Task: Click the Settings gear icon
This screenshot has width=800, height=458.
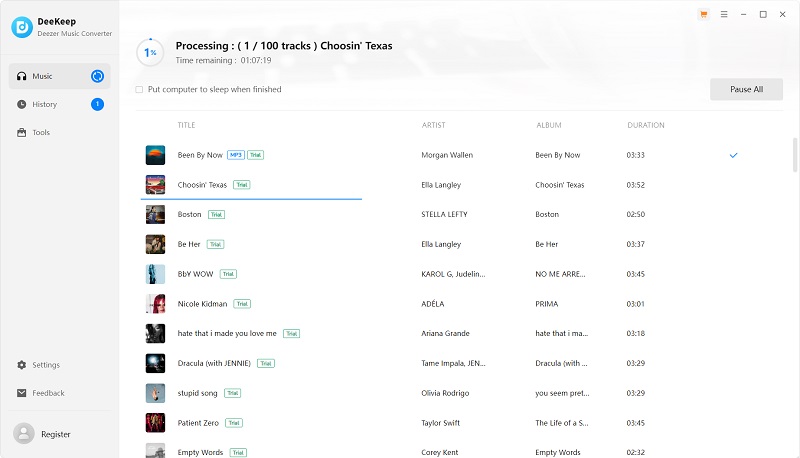Action: (21, 365)
